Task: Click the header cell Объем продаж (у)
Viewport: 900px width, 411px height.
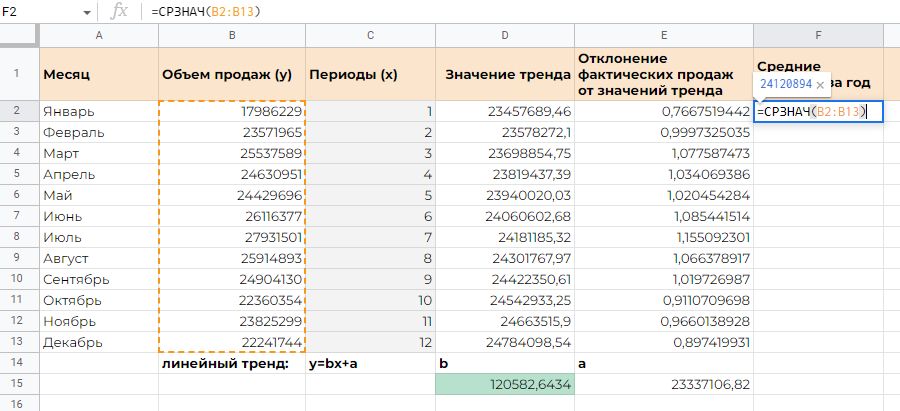Action: point(232,74)
